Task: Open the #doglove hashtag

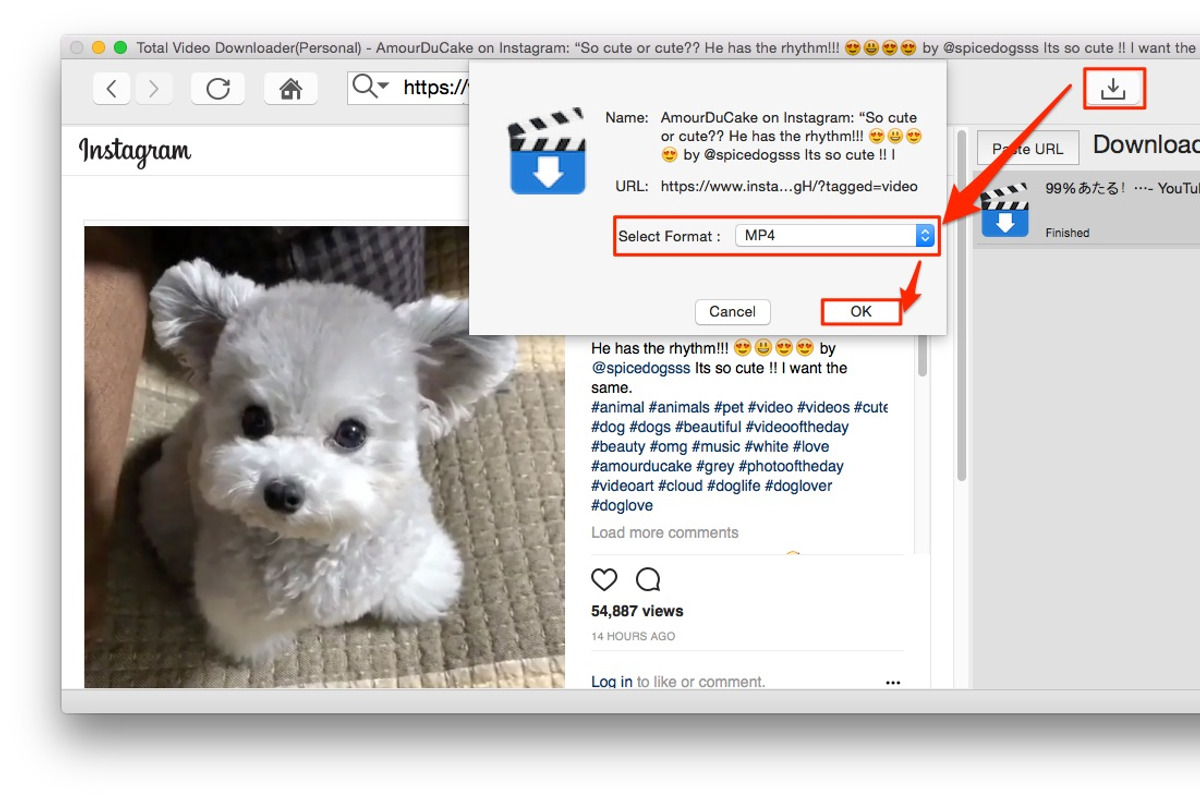Action: click(621, 505)
